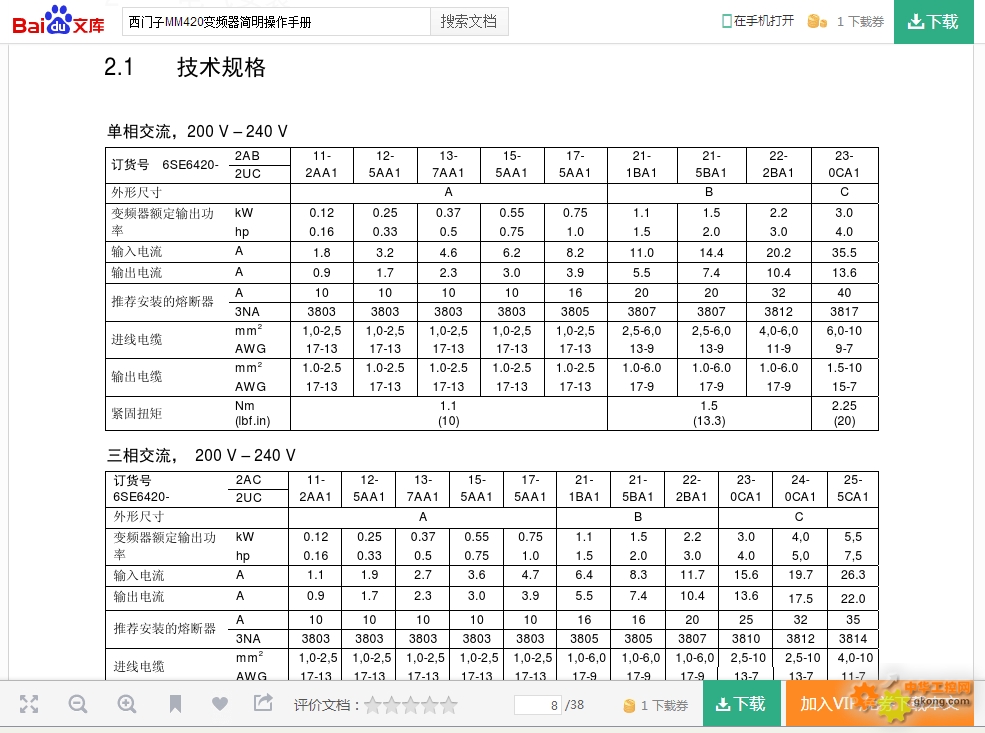The width and height of the screenshot is (985, 733).
Task: Click the 单相交流, 200 V – 240 V heading
Action: pyautogui.click(x=197, y=131)
